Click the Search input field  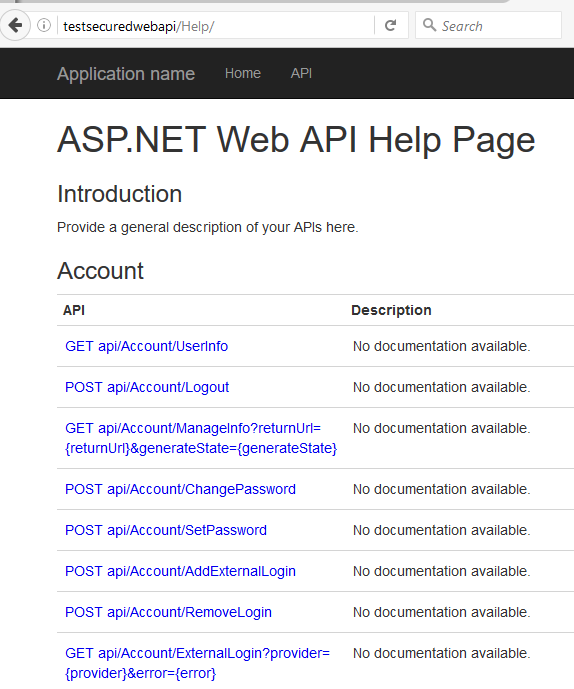click(488, 25)
